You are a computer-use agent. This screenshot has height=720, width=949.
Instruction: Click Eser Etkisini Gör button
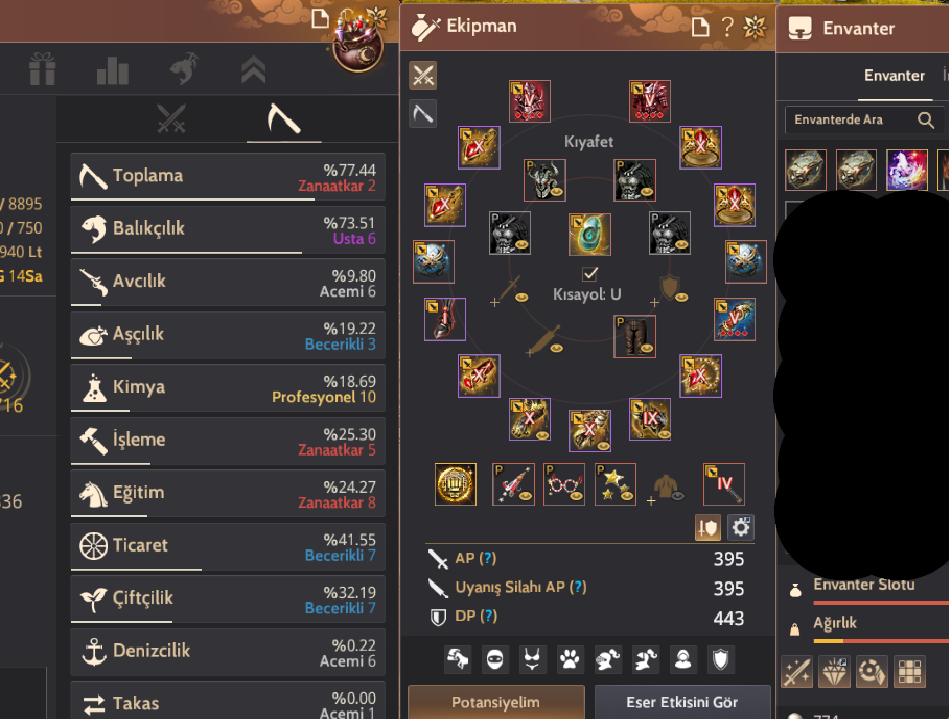tap(682, 702)
